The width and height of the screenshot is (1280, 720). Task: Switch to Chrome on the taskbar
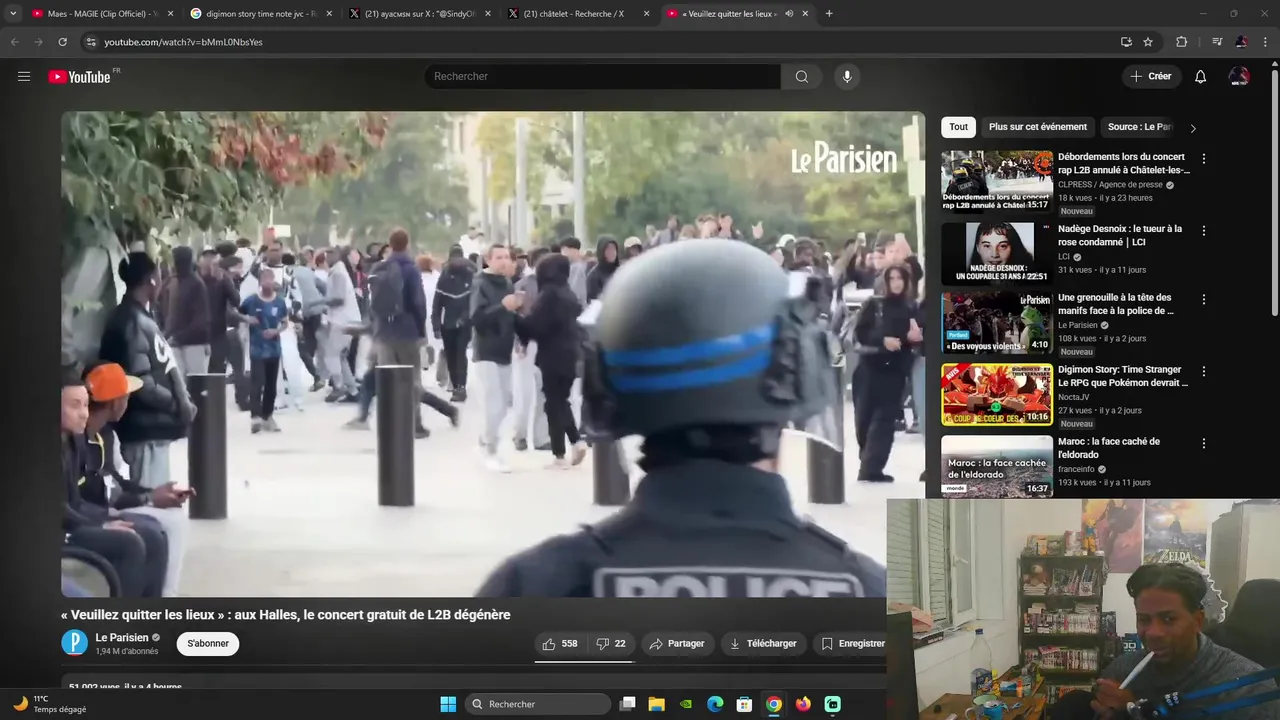(774, 704)
